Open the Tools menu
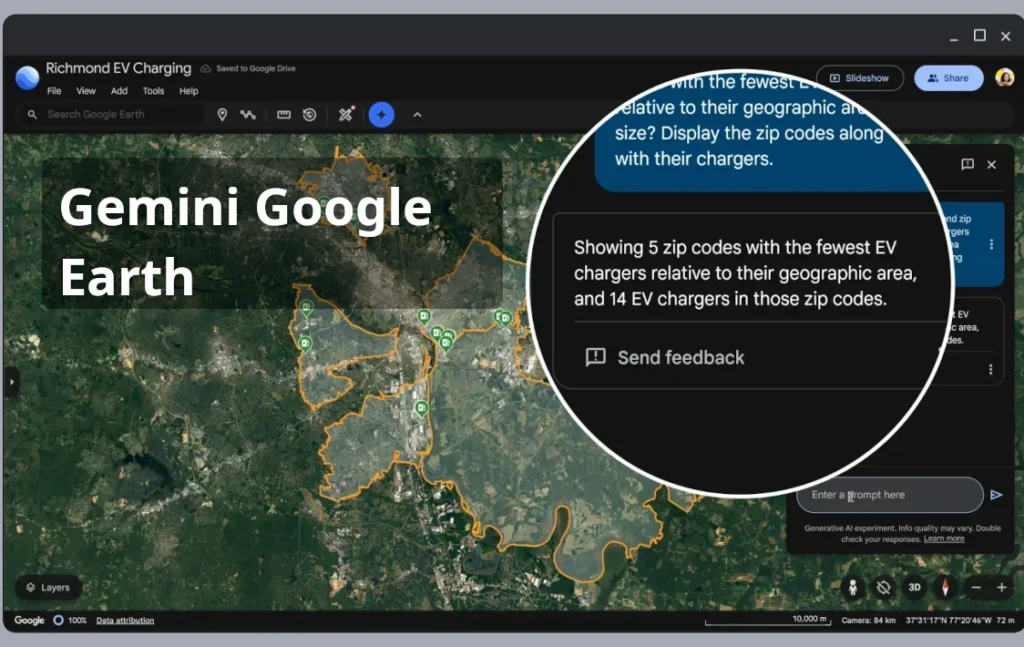The height and width of the screenshot is (647, 1024). point(152,90)
